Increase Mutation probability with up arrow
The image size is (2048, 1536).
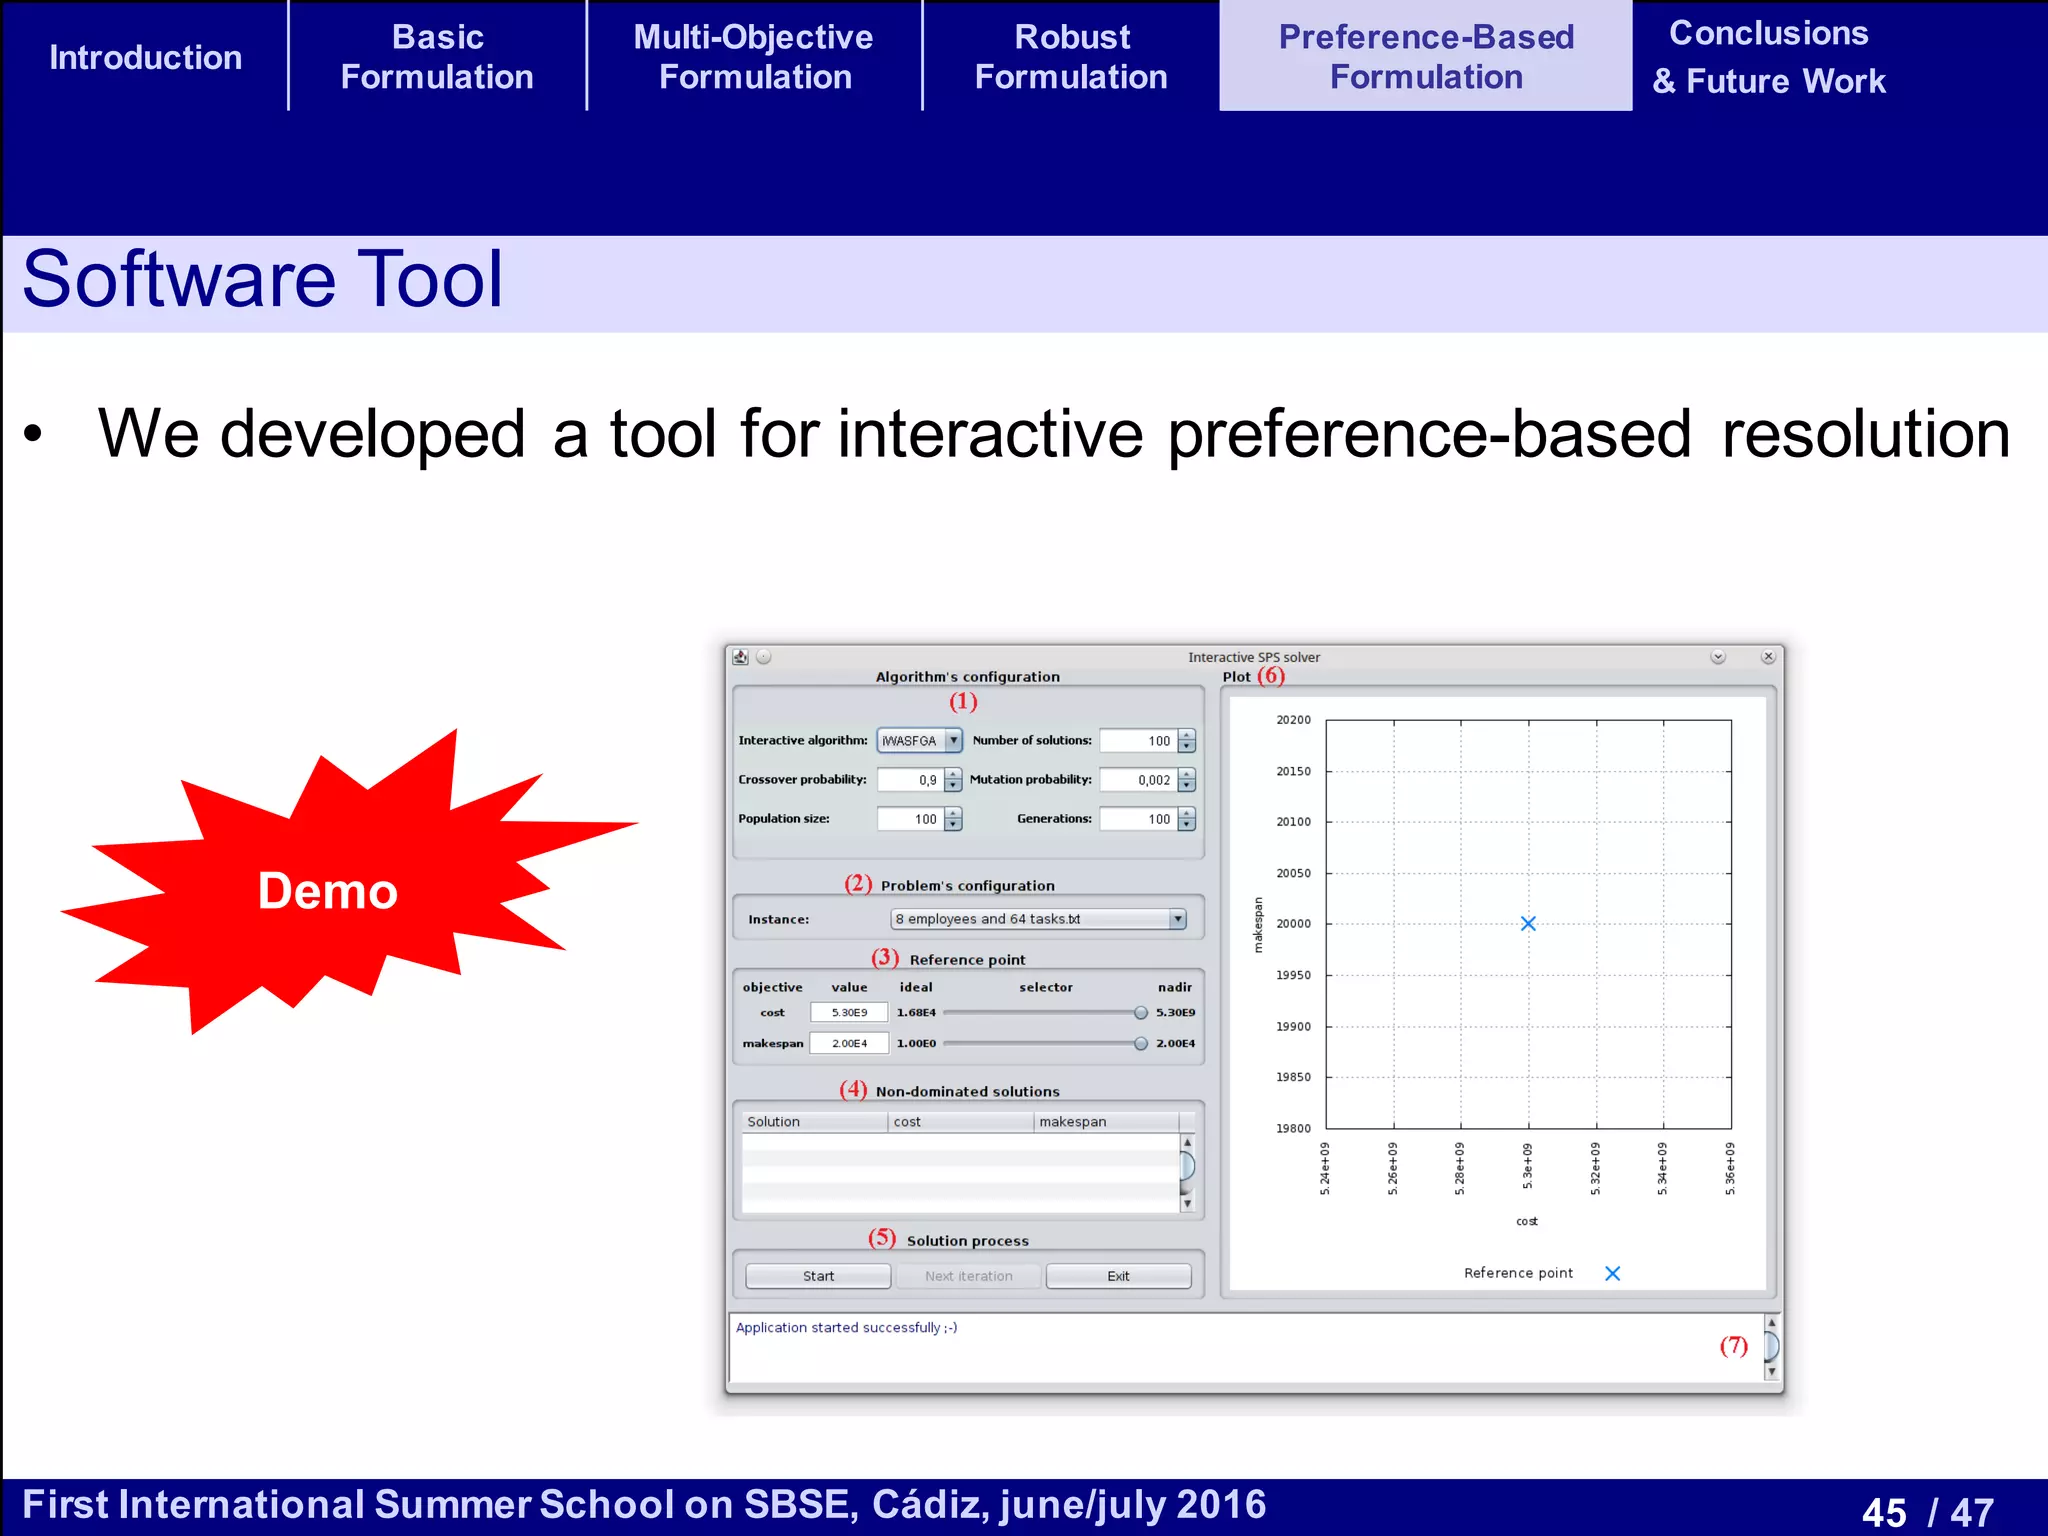(x=1187, y=774)
